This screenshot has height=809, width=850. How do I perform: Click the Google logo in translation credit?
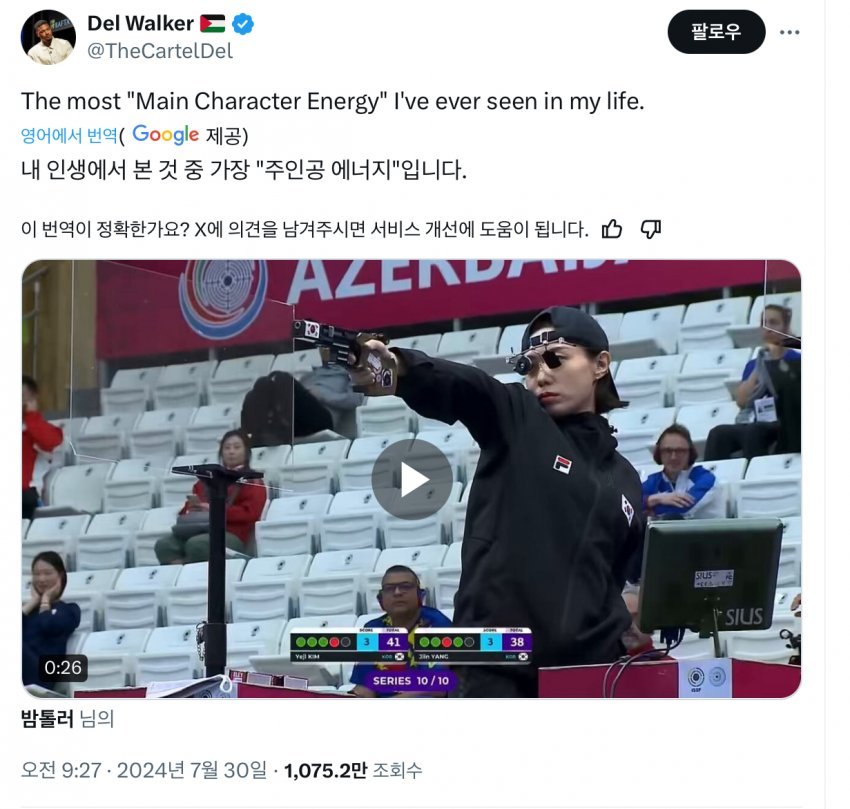(165, 134)
